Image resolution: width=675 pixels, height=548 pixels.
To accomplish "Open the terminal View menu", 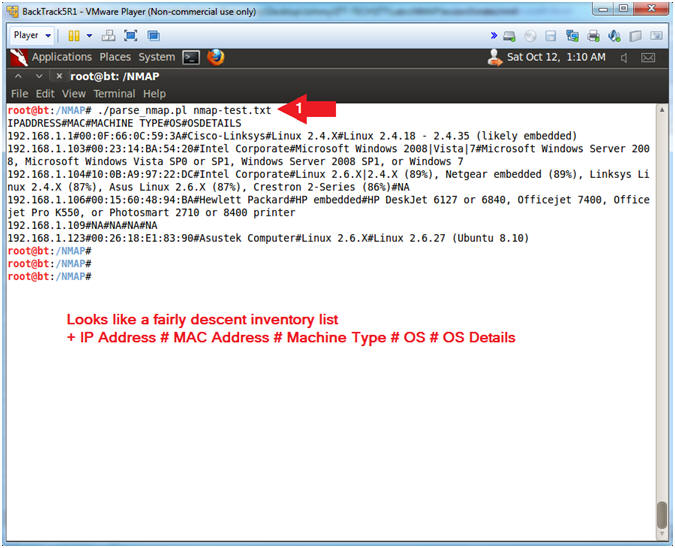I will [74, 94].
